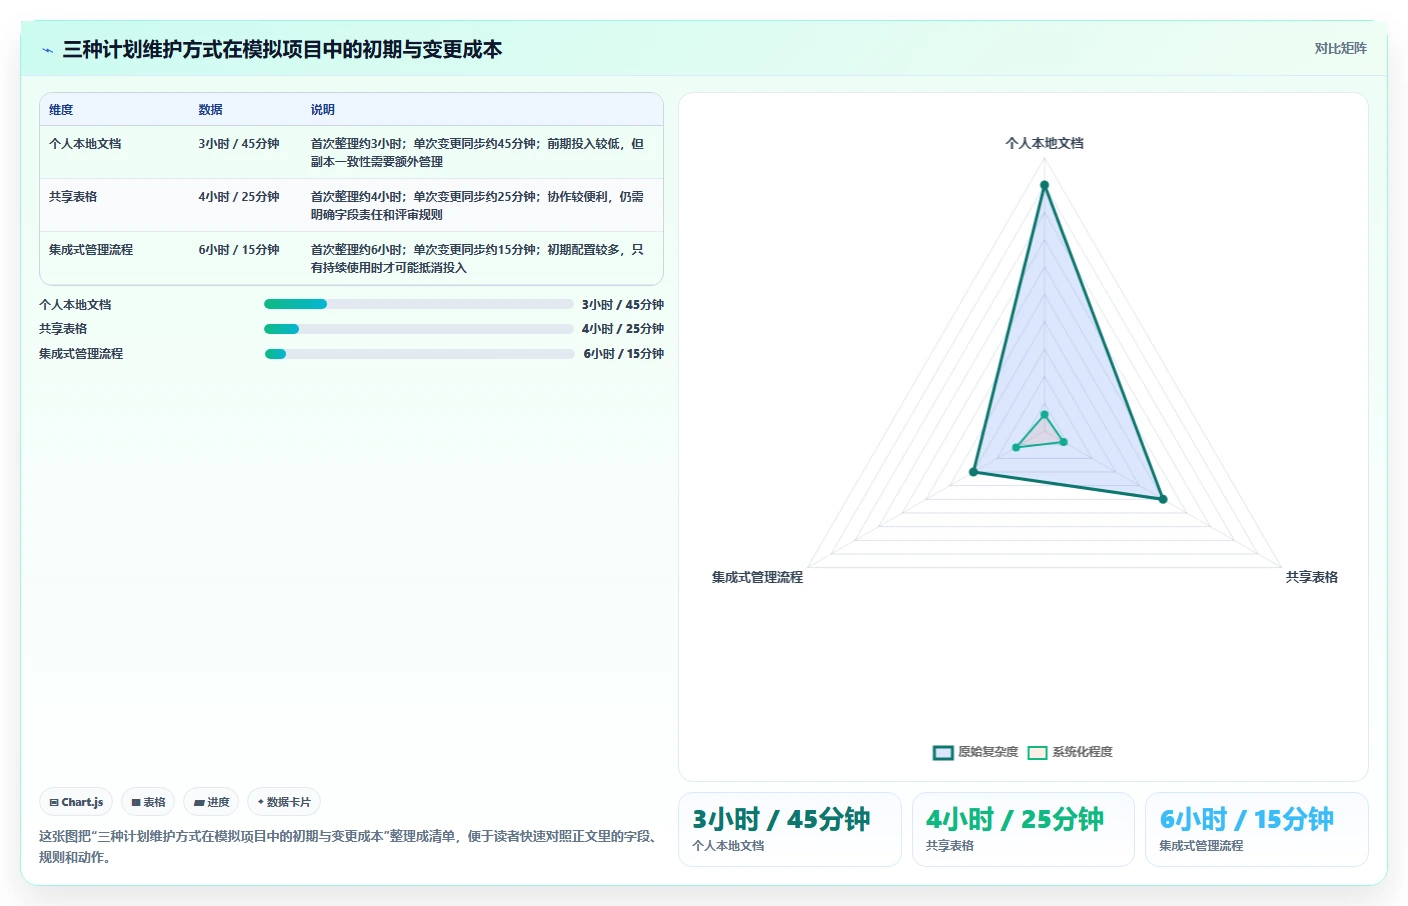Open the 3小时 / 45分钟 data card

point(790,829)
